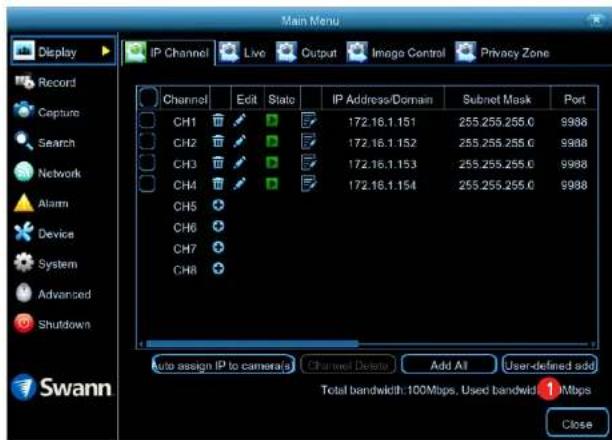Click the Port column header
Image resolution: width=612 pixels, height=440 pixels.
pyautogui.click(x=574, y=100)
